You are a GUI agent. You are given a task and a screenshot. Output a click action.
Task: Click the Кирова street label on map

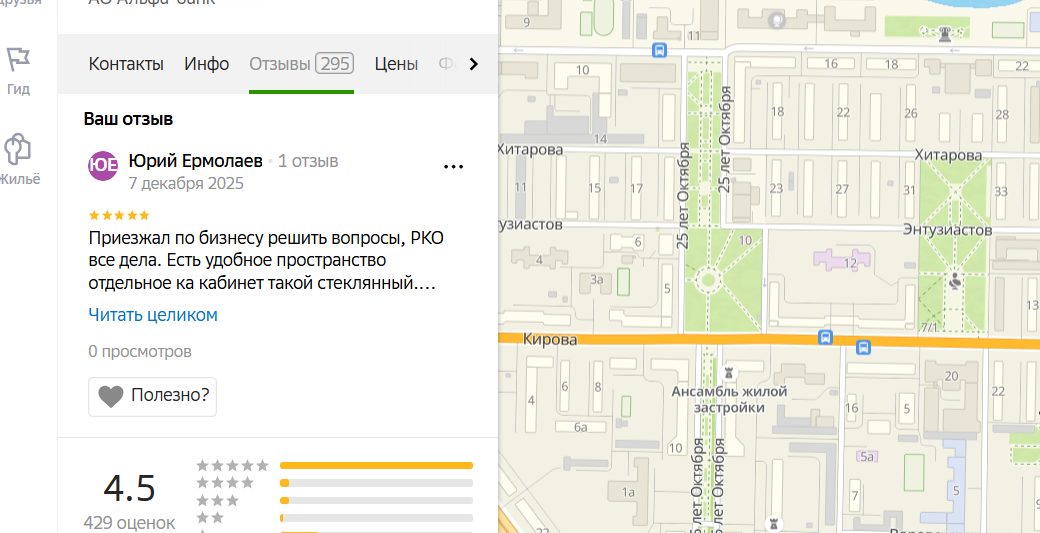pos(550,339)
